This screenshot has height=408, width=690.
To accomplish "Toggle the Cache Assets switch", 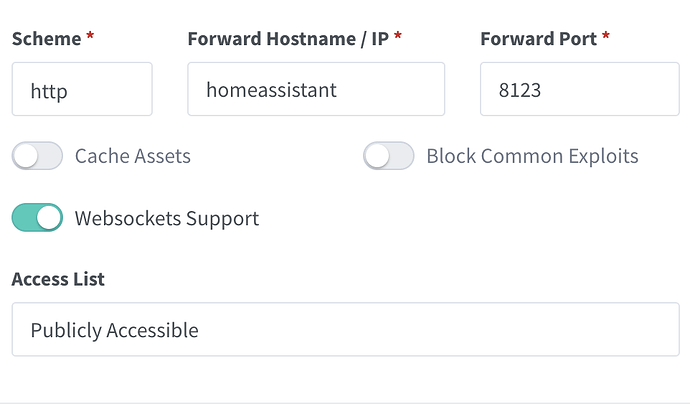I will click(x=37, y=156).
